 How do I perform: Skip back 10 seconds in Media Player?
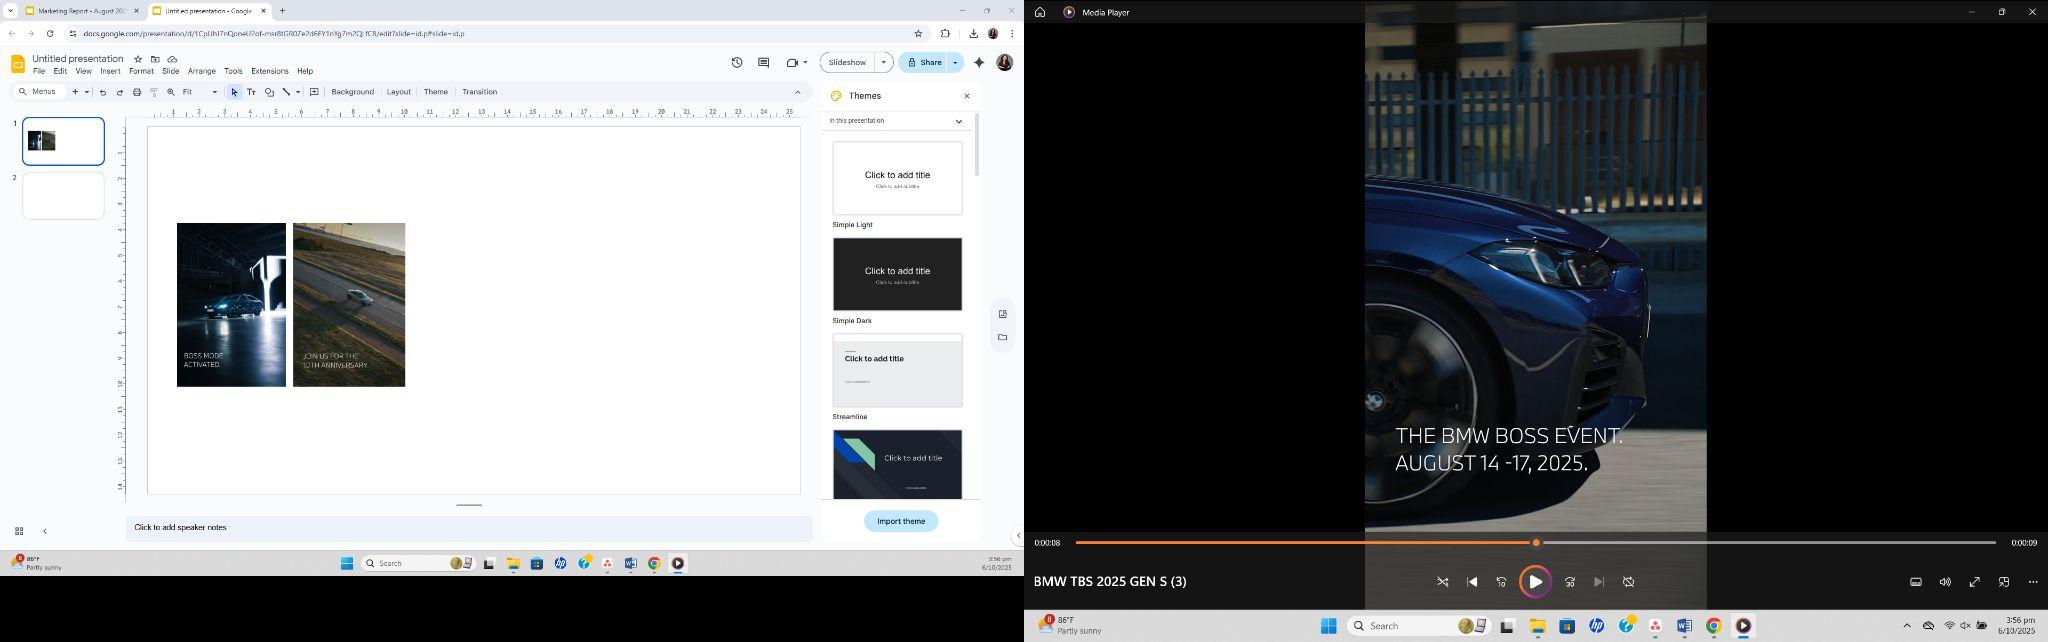(x=1501, y=582)
